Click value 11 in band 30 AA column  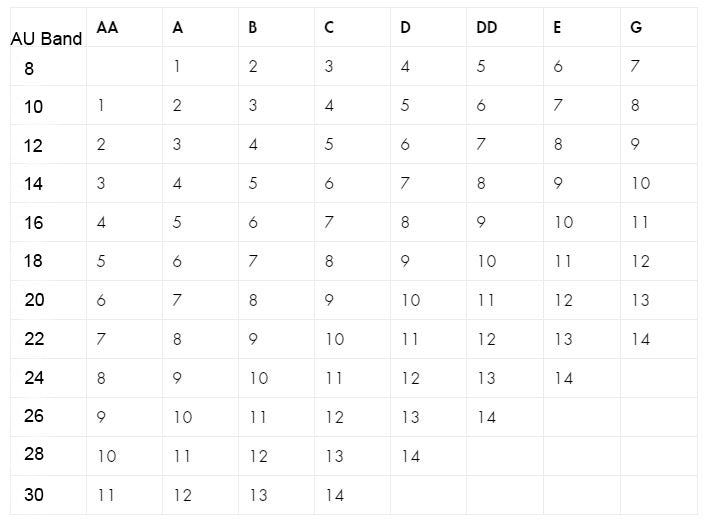click(106, 495)
